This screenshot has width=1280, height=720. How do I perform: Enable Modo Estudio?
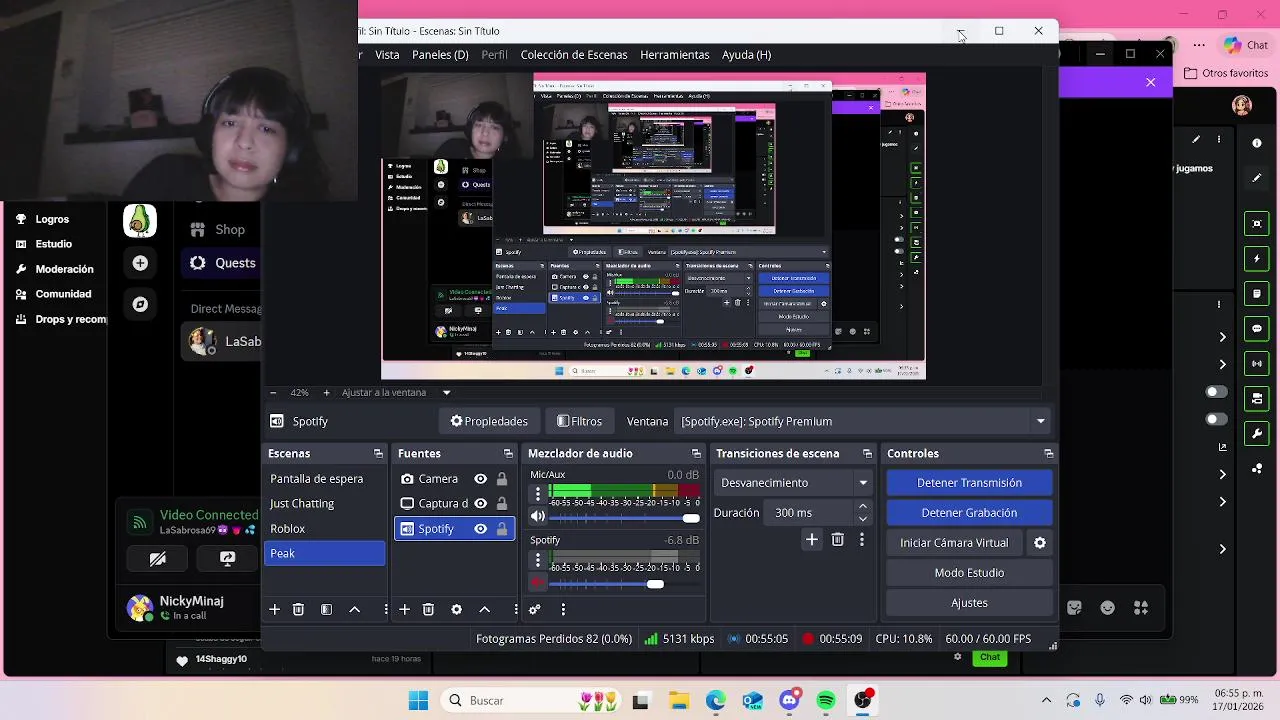[x=969, y=572]
